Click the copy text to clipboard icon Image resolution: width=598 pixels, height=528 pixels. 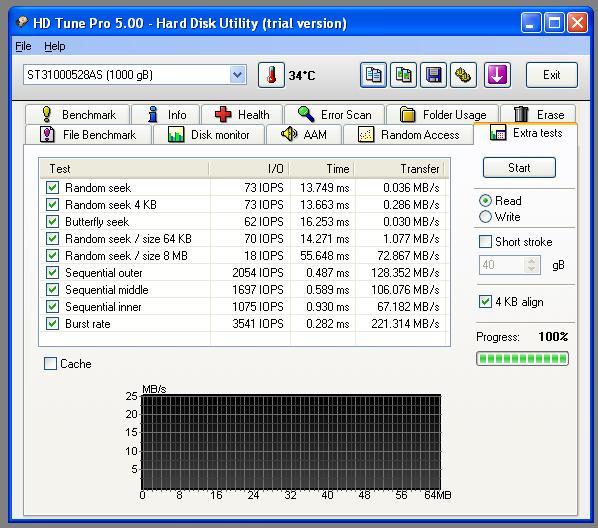point(373,75)
